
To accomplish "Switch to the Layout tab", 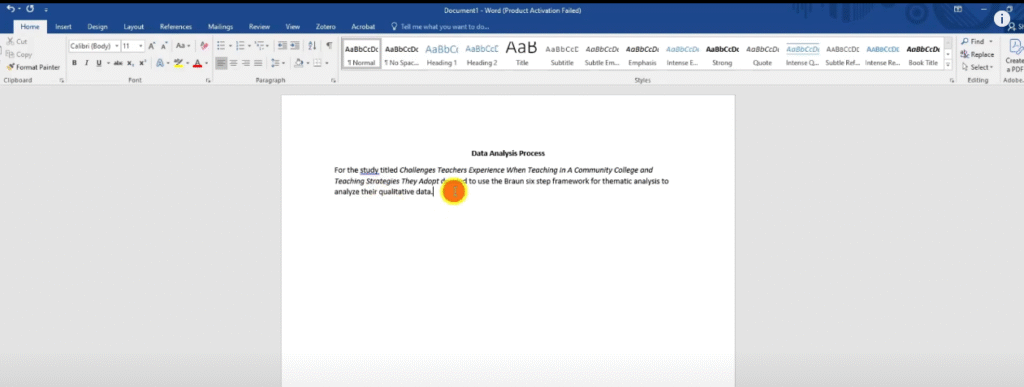I will [134, 27].
